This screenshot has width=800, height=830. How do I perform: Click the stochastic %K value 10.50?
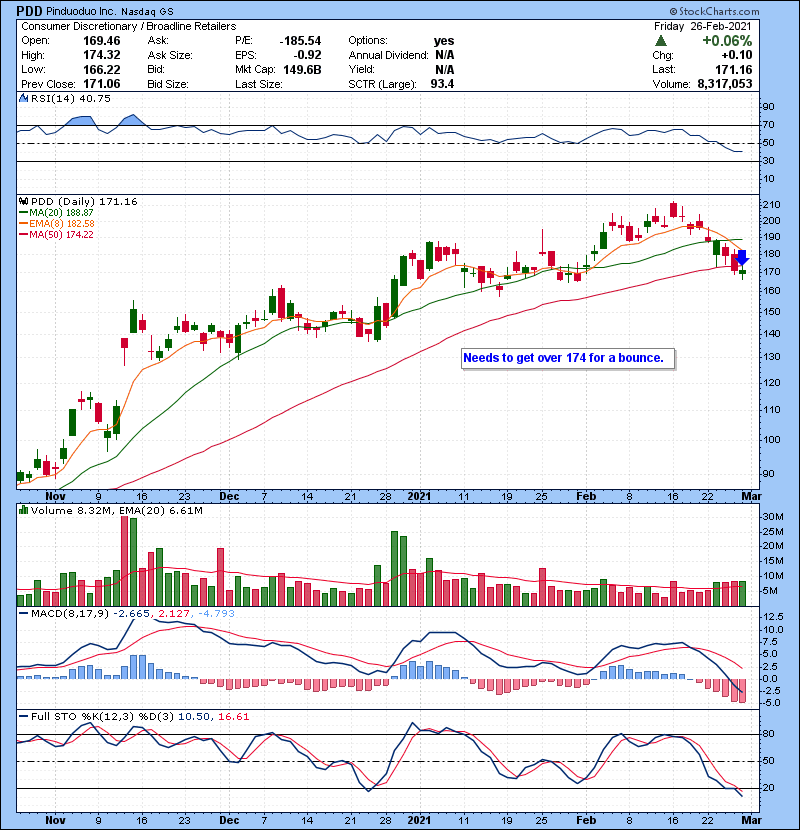coord(194,717)
